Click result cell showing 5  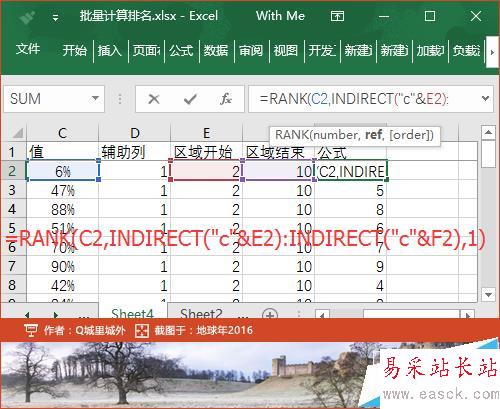click(x=350, y=191)
